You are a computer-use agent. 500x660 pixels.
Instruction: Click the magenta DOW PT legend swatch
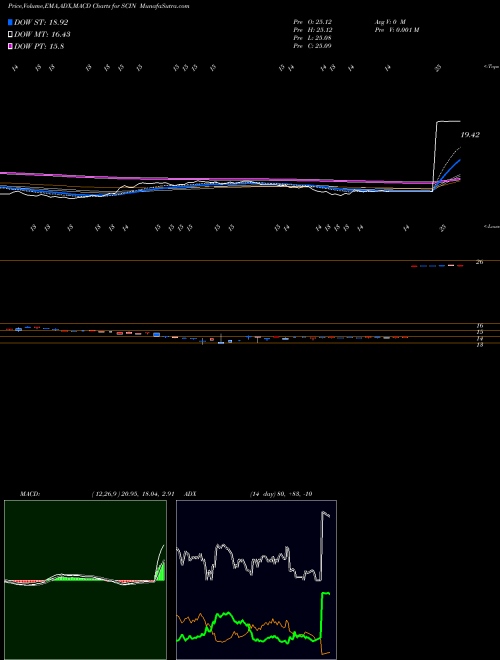click(x=10, y=47)
